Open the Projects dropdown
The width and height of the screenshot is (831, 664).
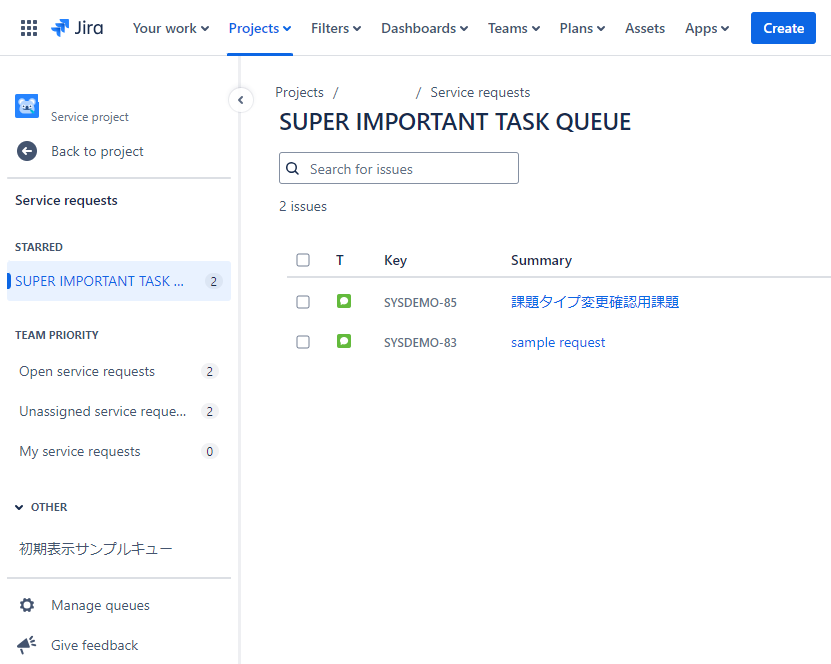(260, 28)
